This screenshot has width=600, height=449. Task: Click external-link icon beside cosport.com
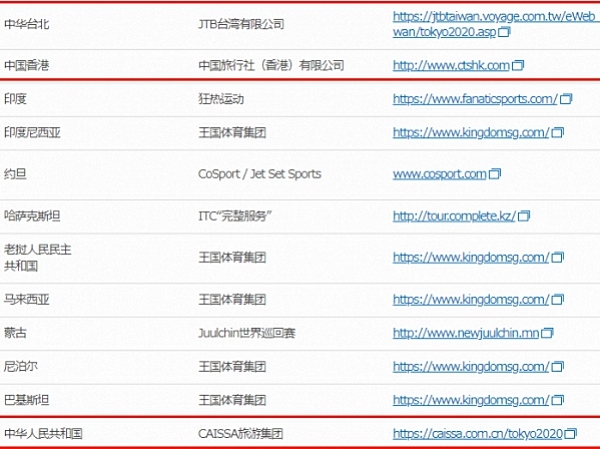point(495,174)
